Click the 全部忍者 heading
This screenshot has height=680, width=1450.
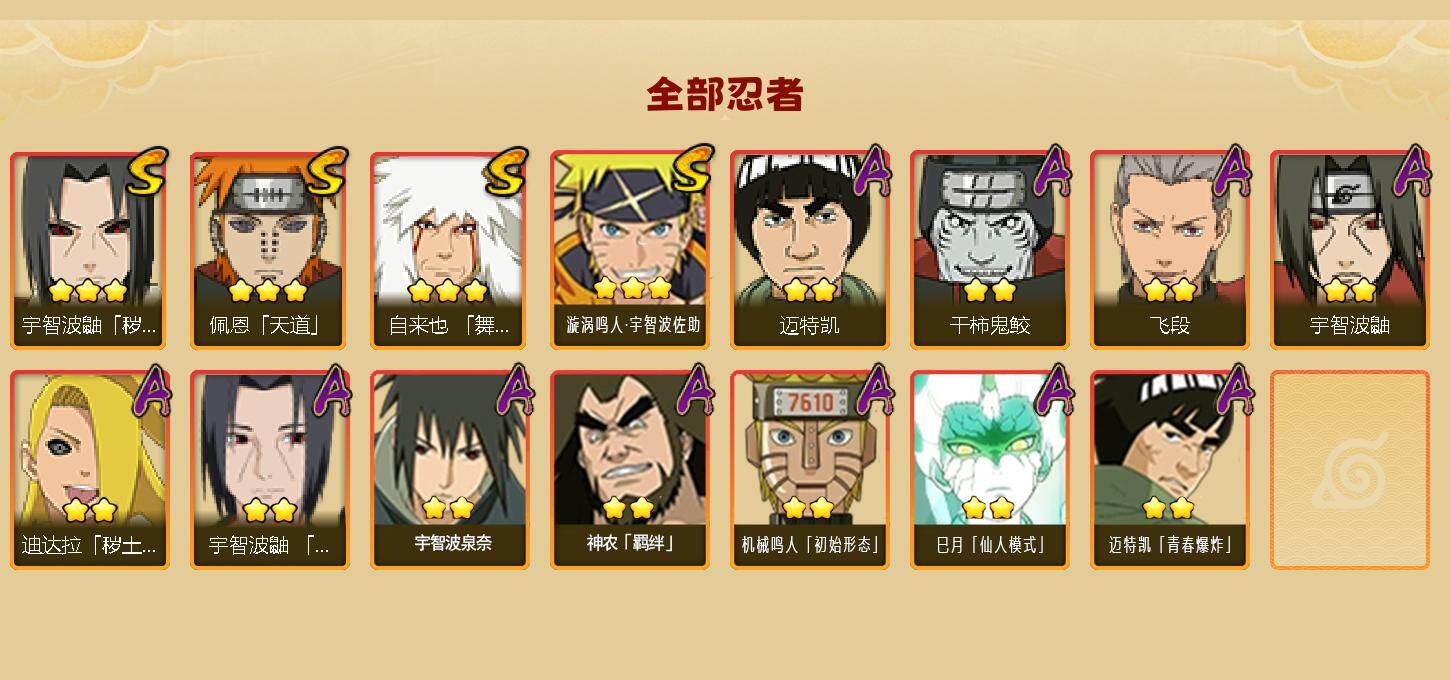[724, 95]
